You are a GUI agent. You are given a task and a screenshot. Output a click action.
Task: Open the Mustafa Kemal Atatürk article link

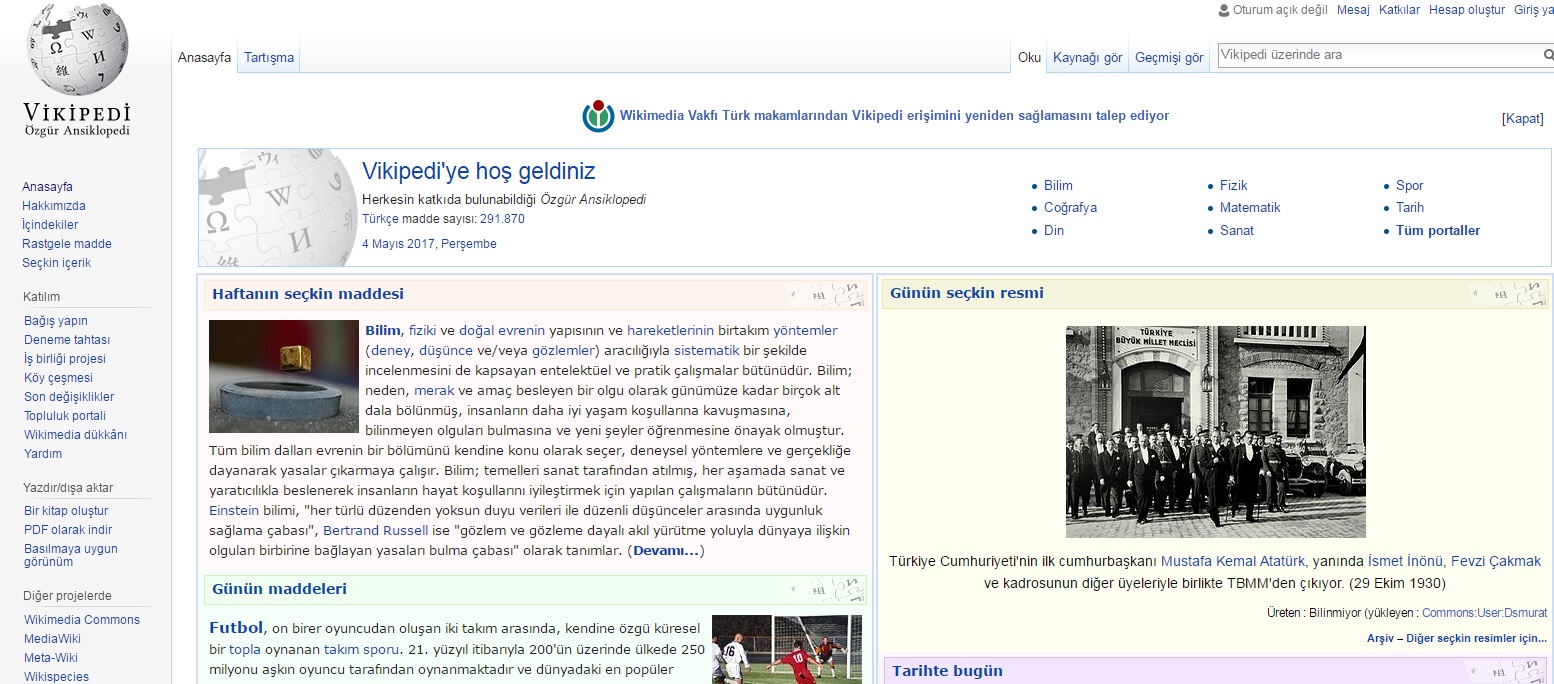click(1231, 561)
